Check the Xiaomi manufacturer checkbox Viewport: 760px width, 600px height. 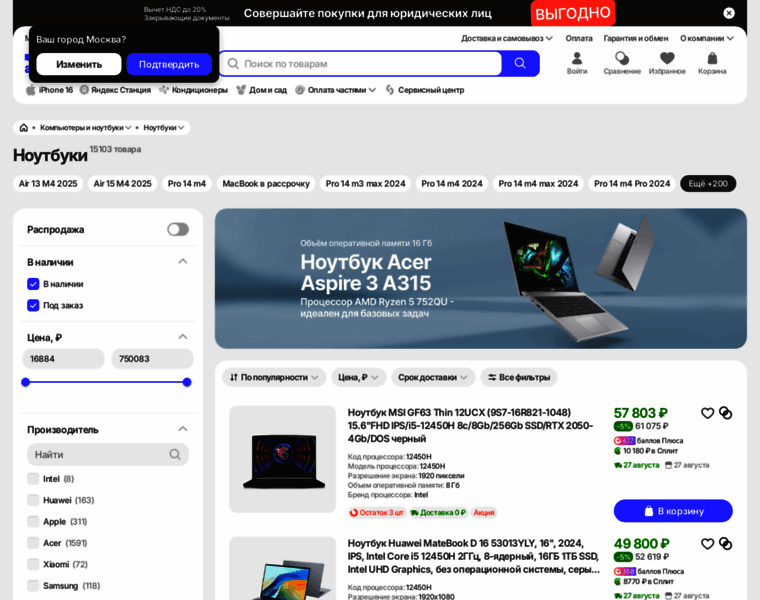[33, 564]
